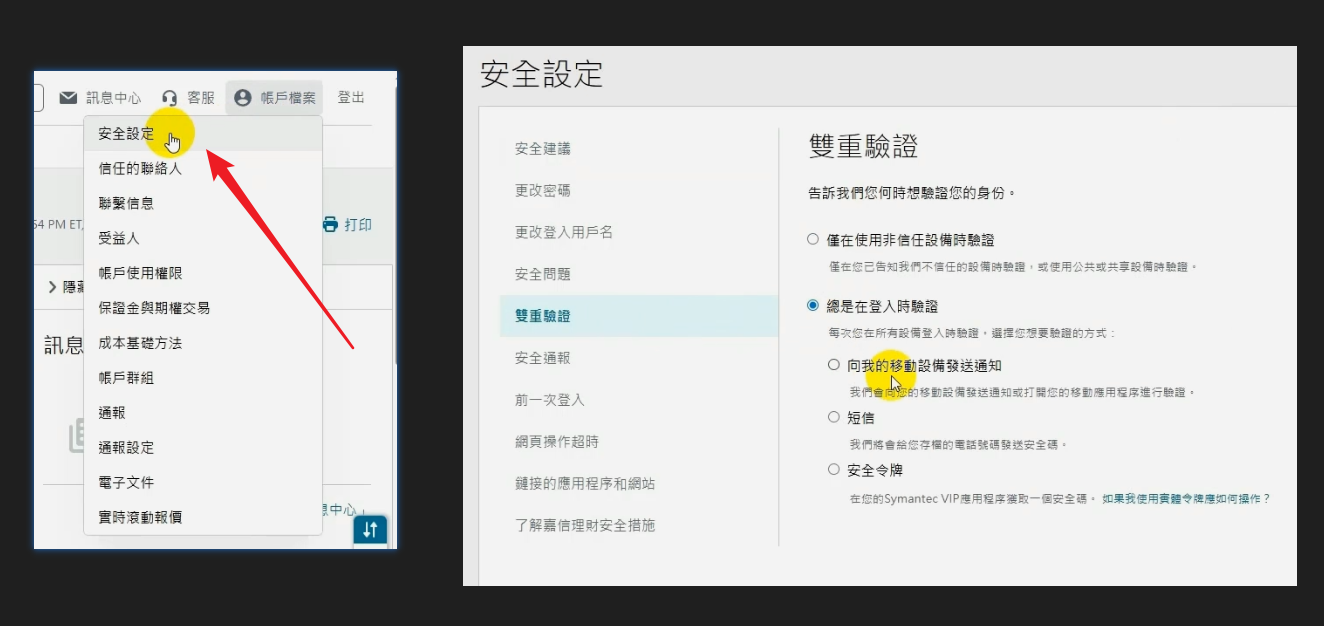Viewport: 1324px width, 626px height.
Task: Click the 打印 print link
Action: [x=358, y=225]
